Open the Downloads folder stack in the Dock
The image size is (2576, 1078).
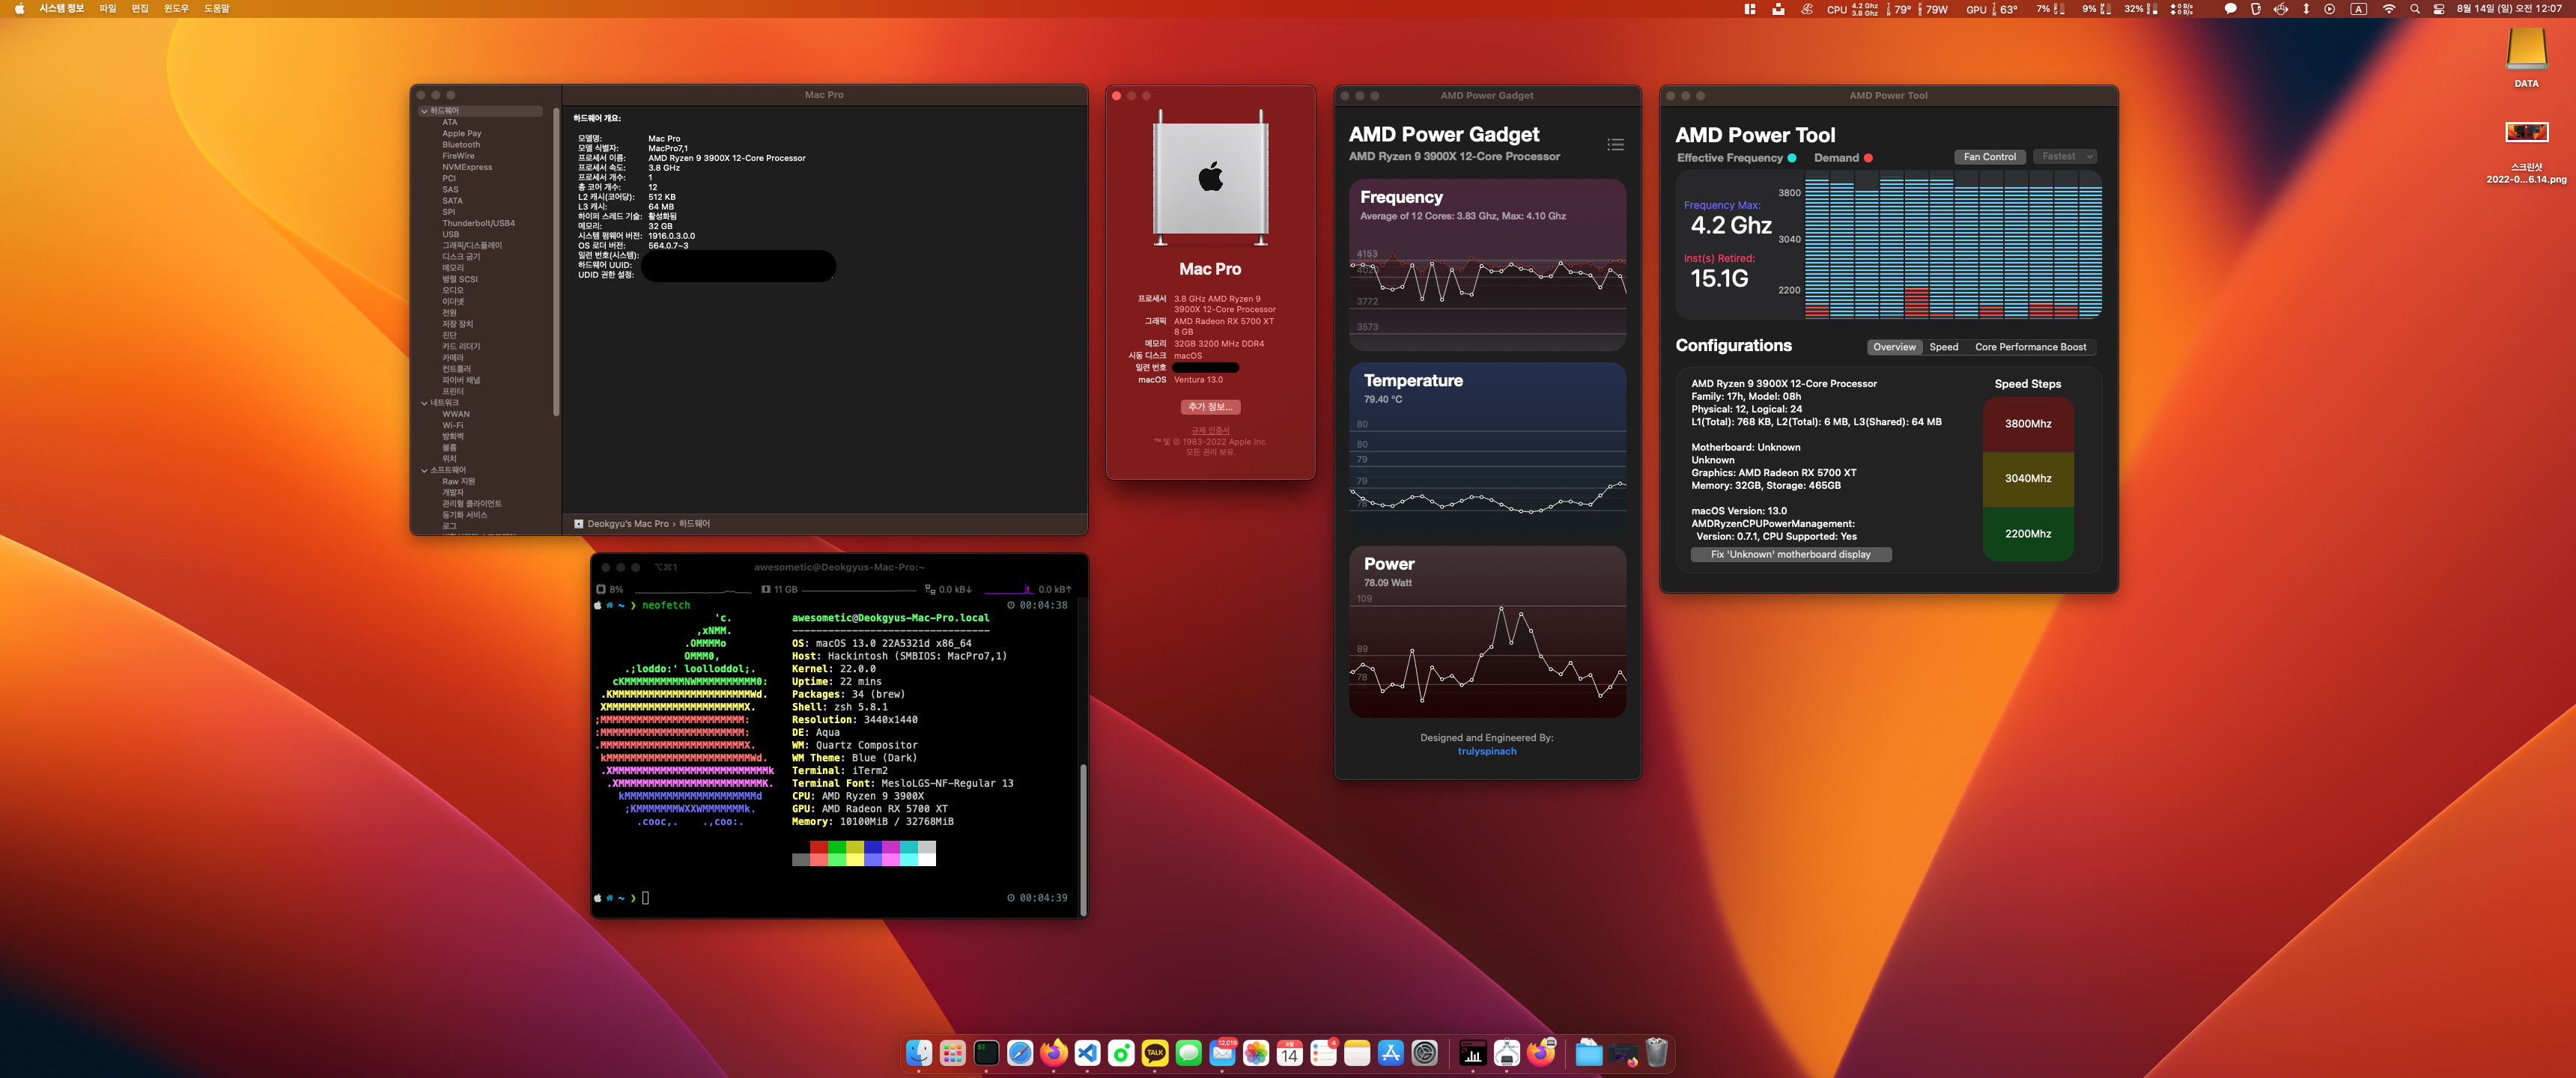click(1589, 1052)
